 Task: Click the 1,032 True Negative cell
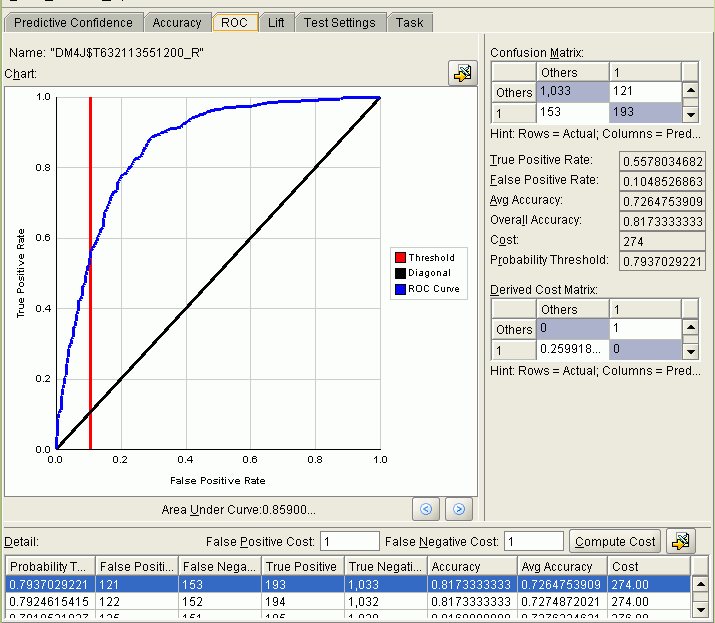click(386, 602)
